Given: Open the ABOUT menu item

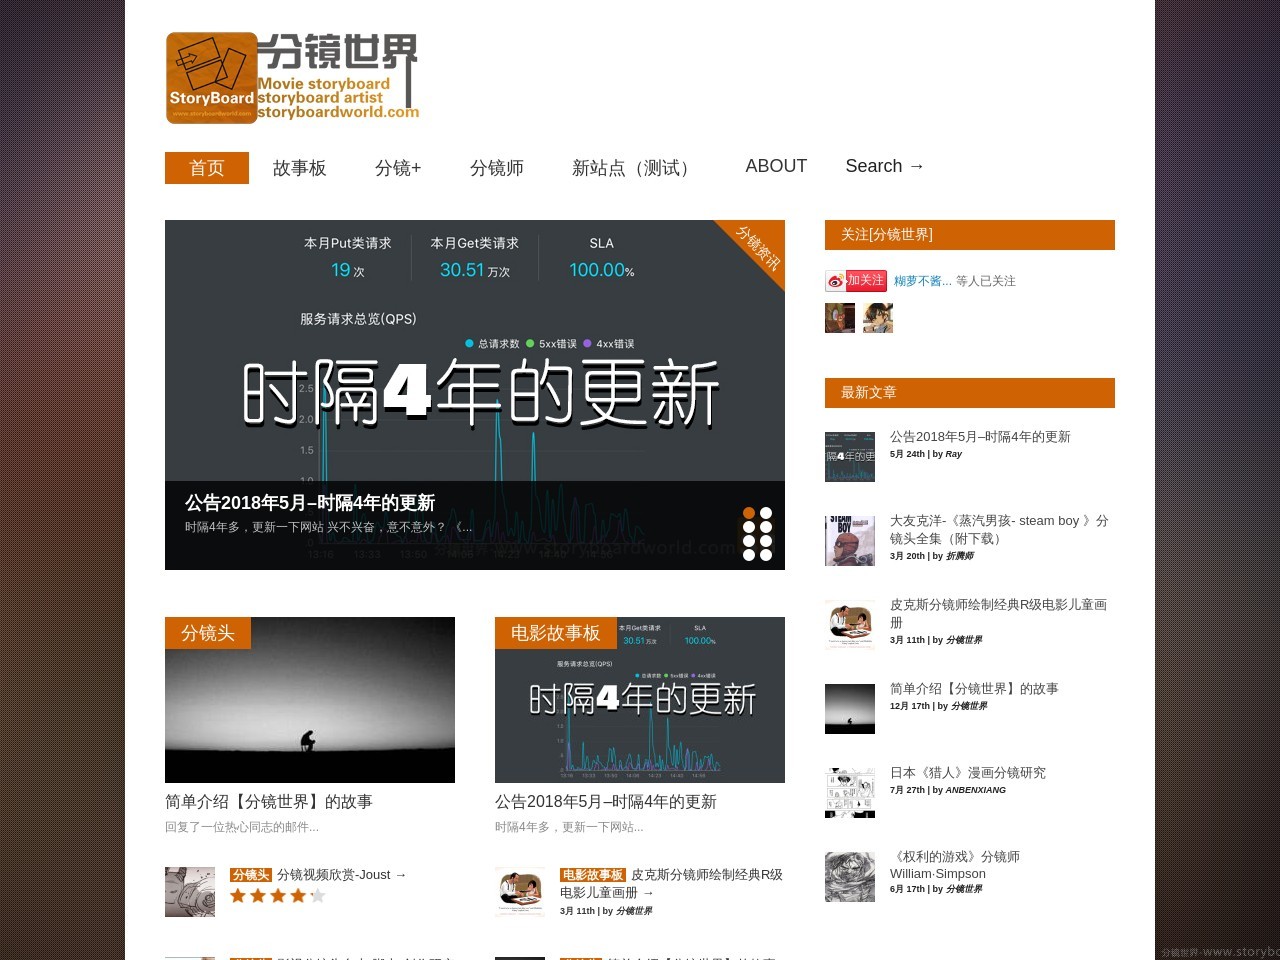Looking at the screenshot, I should pyautogui.click(x=776, y=166).
